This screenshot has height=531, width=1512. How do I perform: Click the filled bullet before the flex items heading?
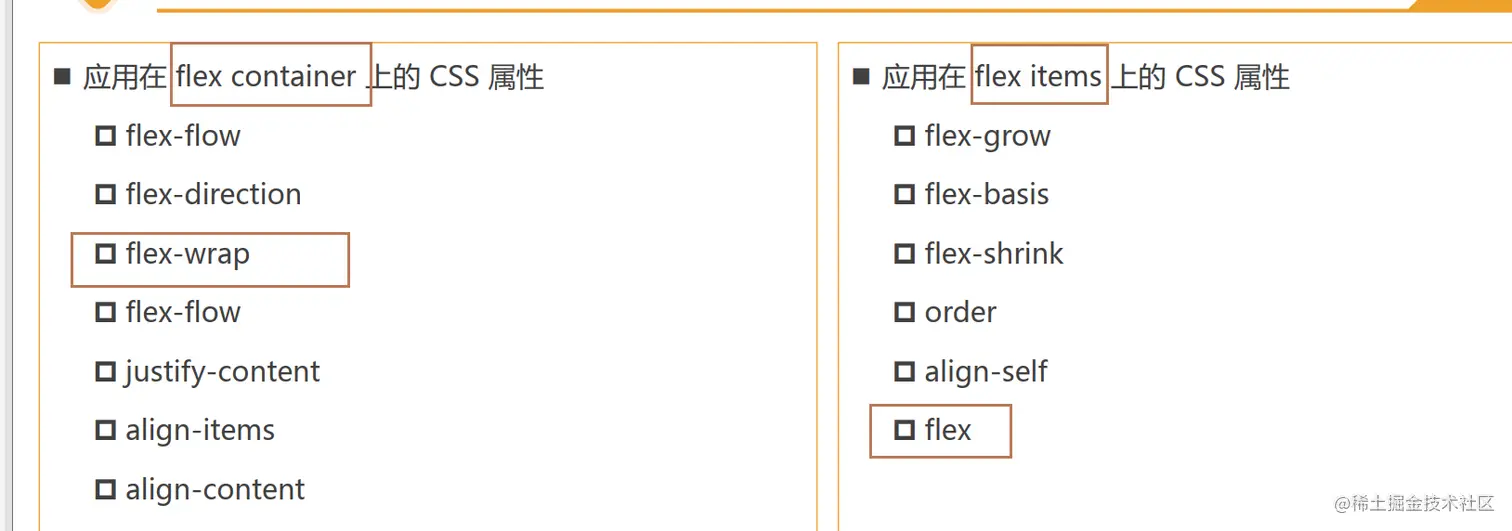(861, 77)
